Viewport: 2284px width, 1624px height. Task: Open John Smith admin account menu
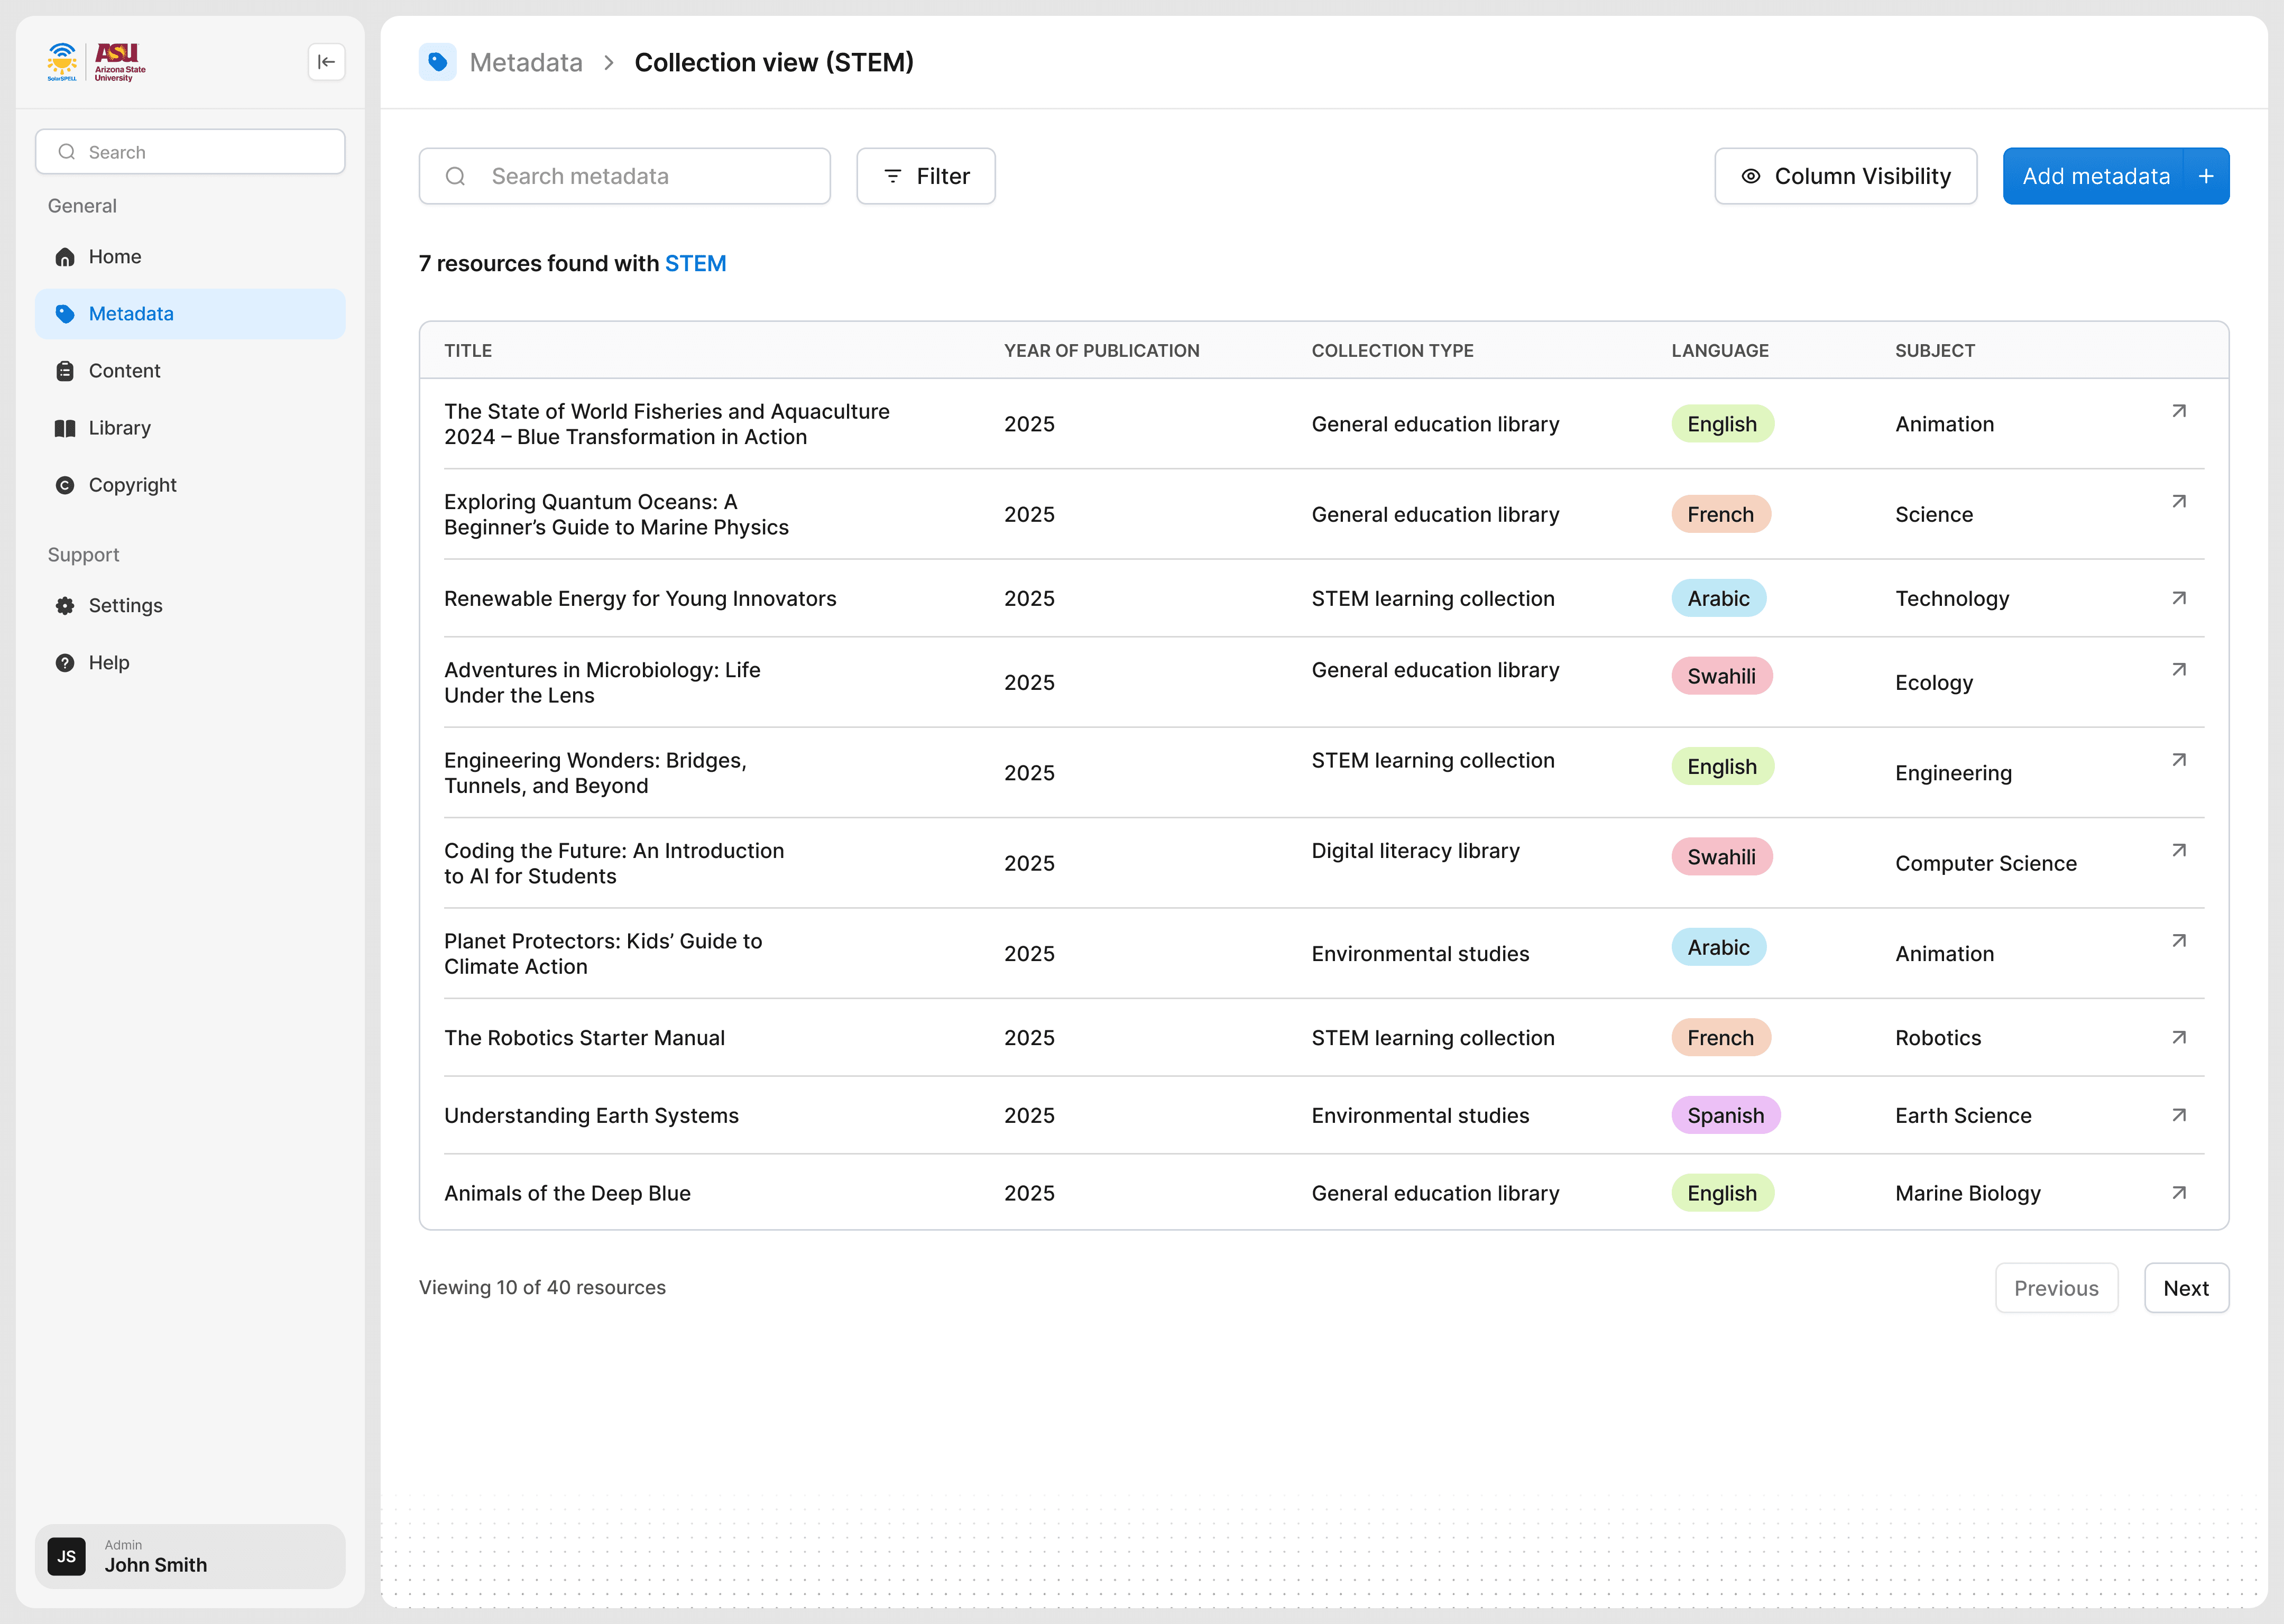pos(190,1556)
